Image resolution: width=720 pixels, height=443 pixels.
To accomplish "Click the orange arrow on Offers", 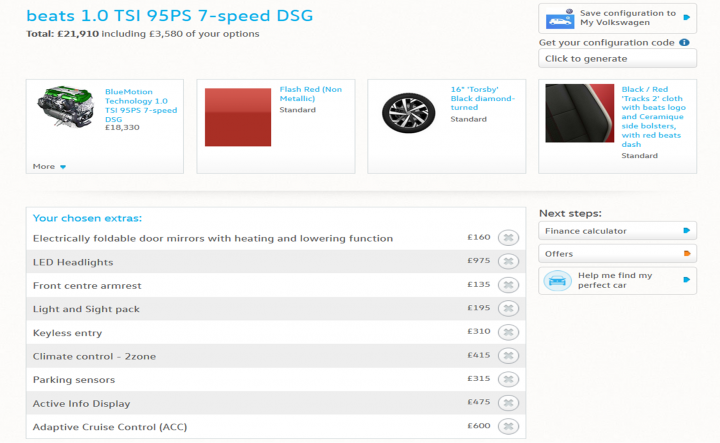I will (687, 253).
